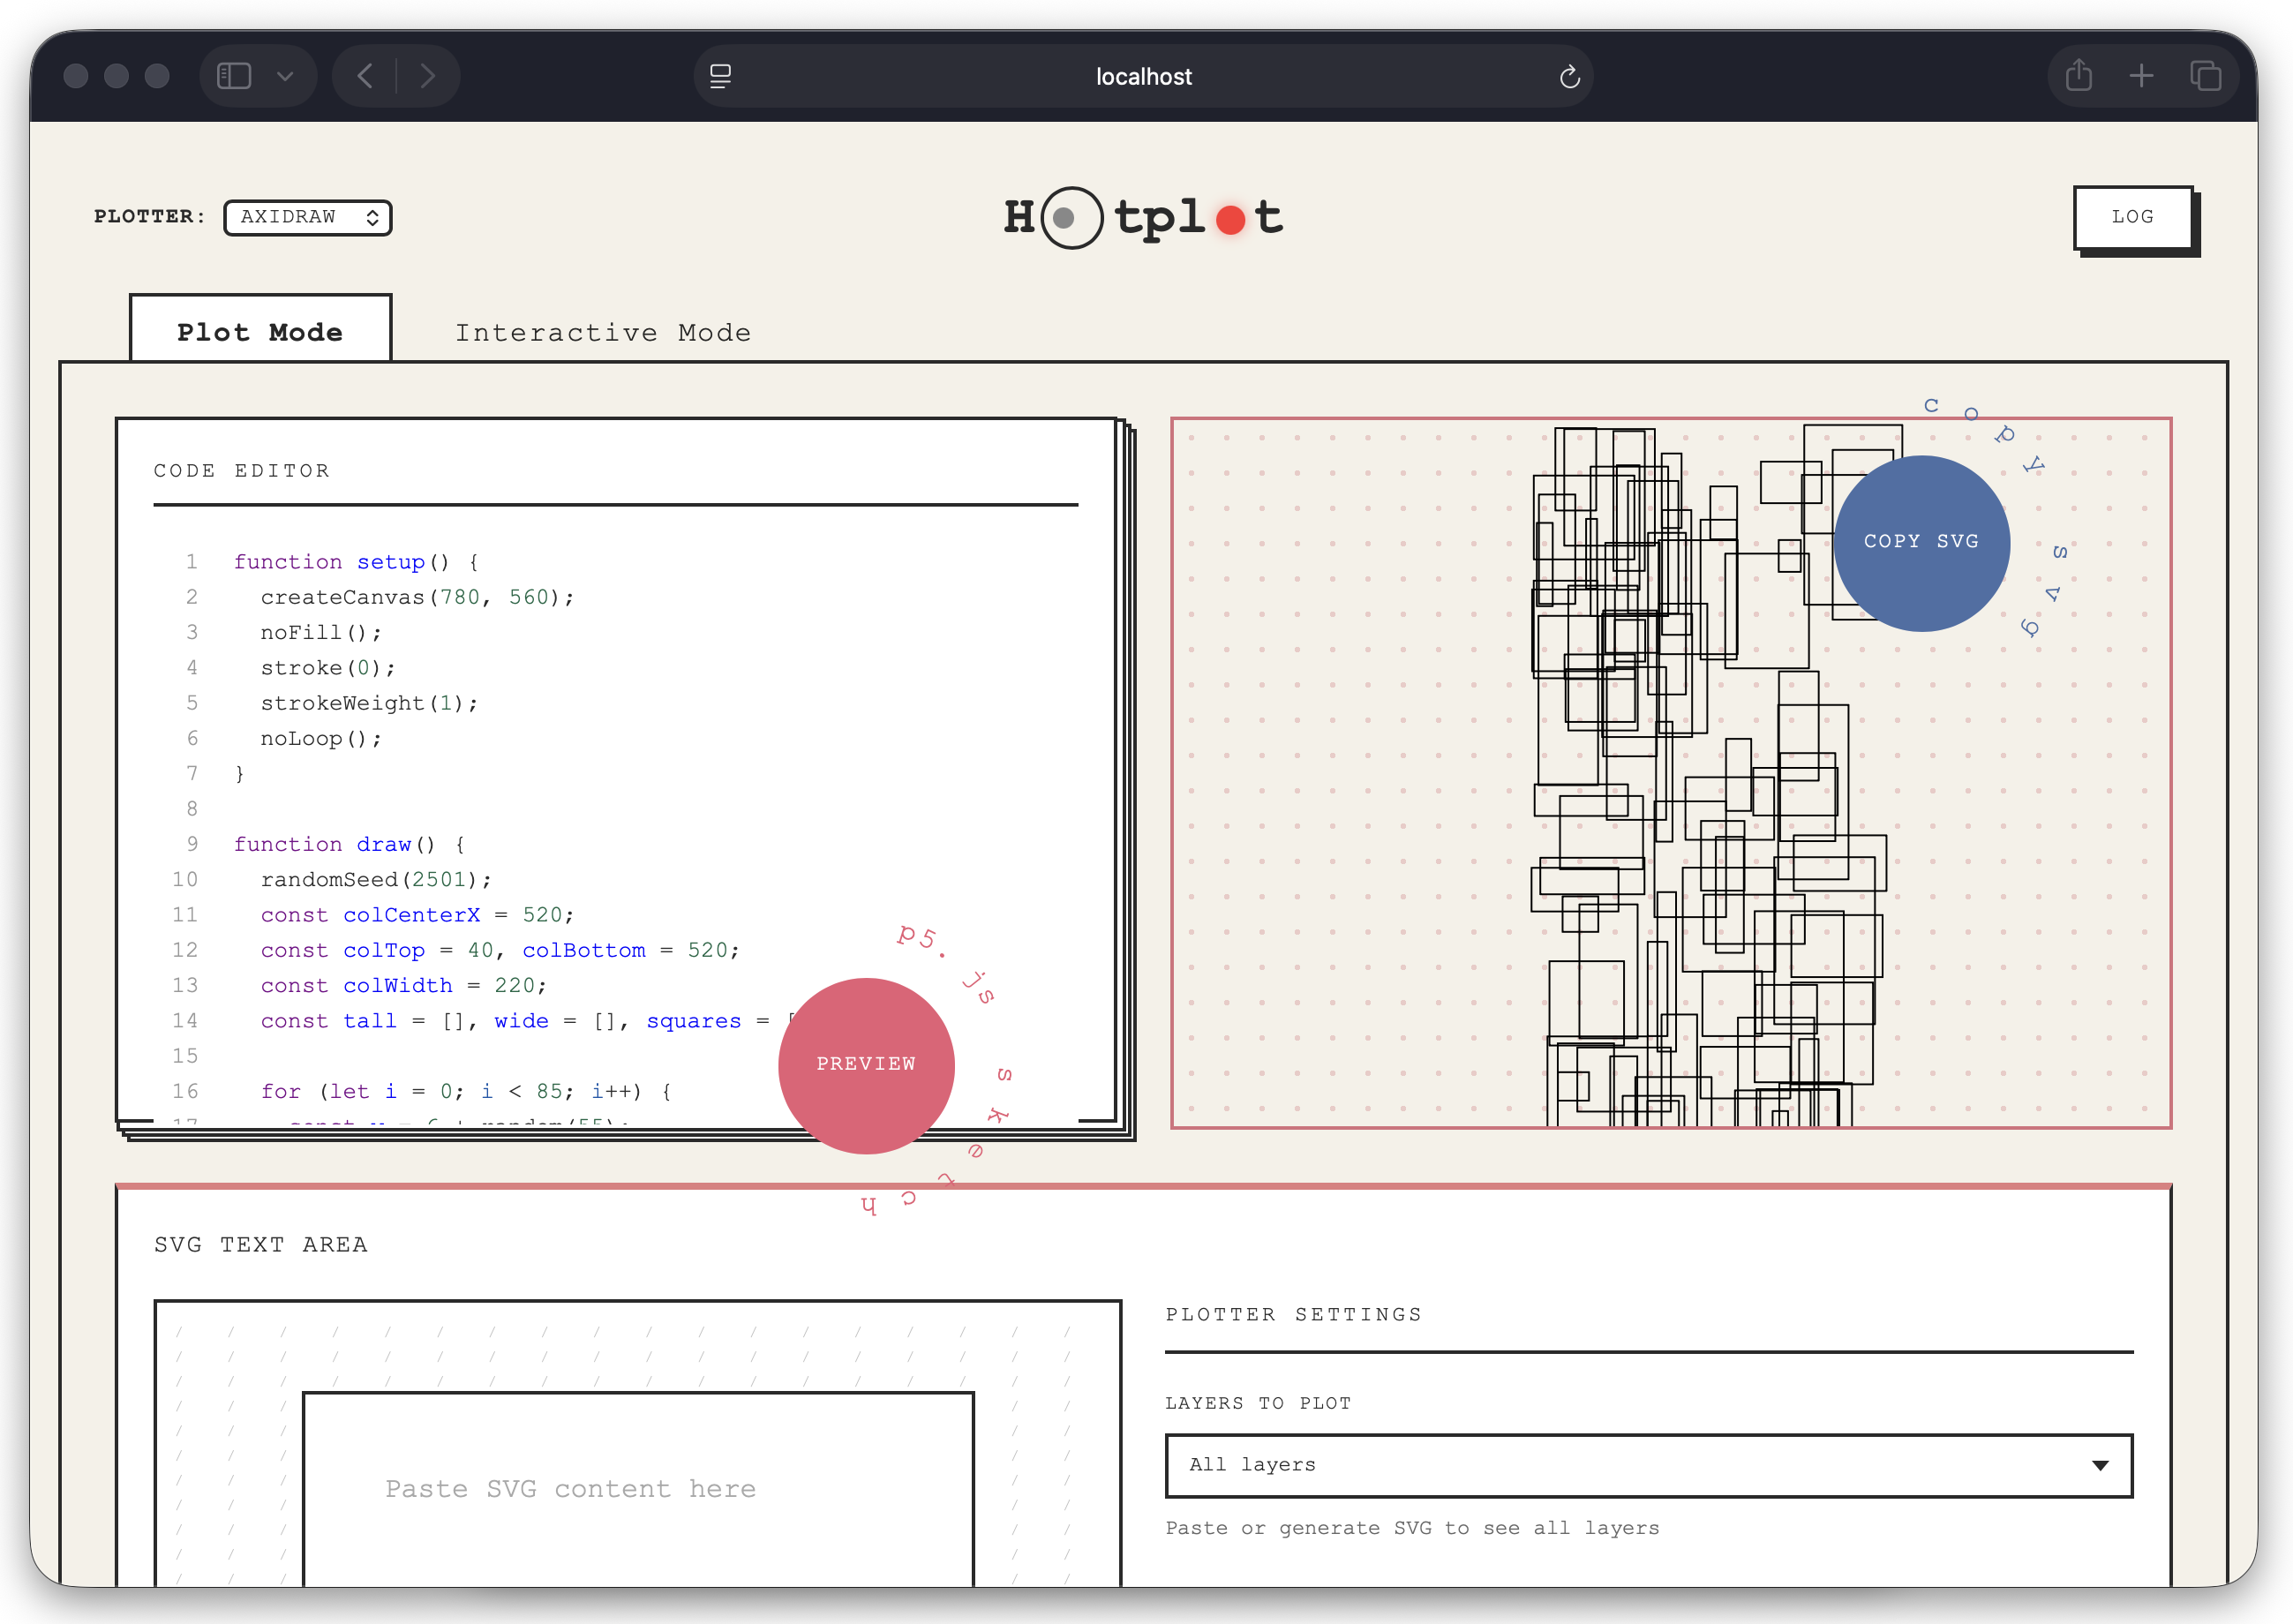Show tab overview icon
Screen dimensions: 2293x1624
pos(2204,76)
